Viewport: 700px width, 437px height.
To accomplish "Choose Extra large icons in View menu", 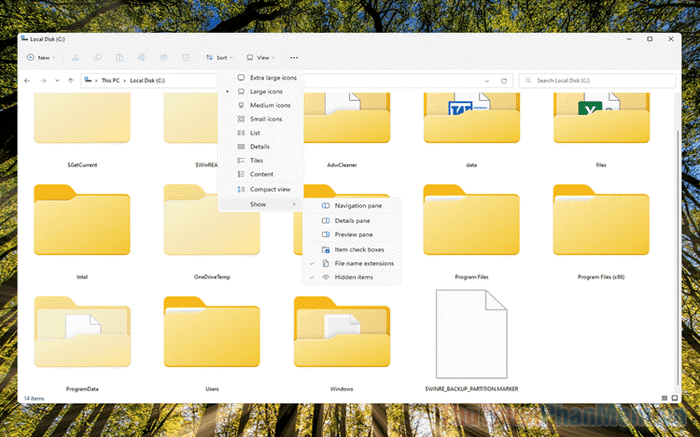I will [272, 77].
